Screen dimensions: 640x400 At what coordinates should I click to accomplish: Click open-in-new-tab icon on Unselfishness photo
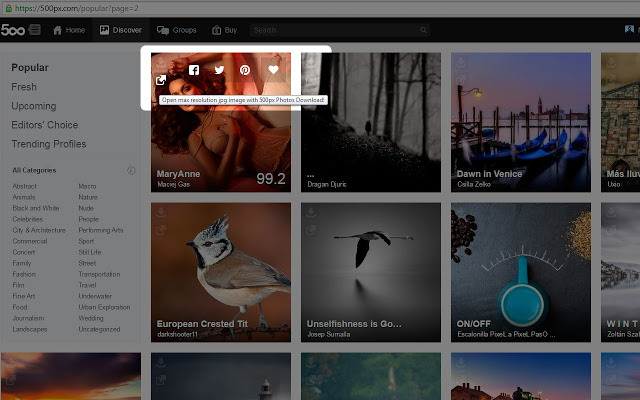(x=311, y=230)
